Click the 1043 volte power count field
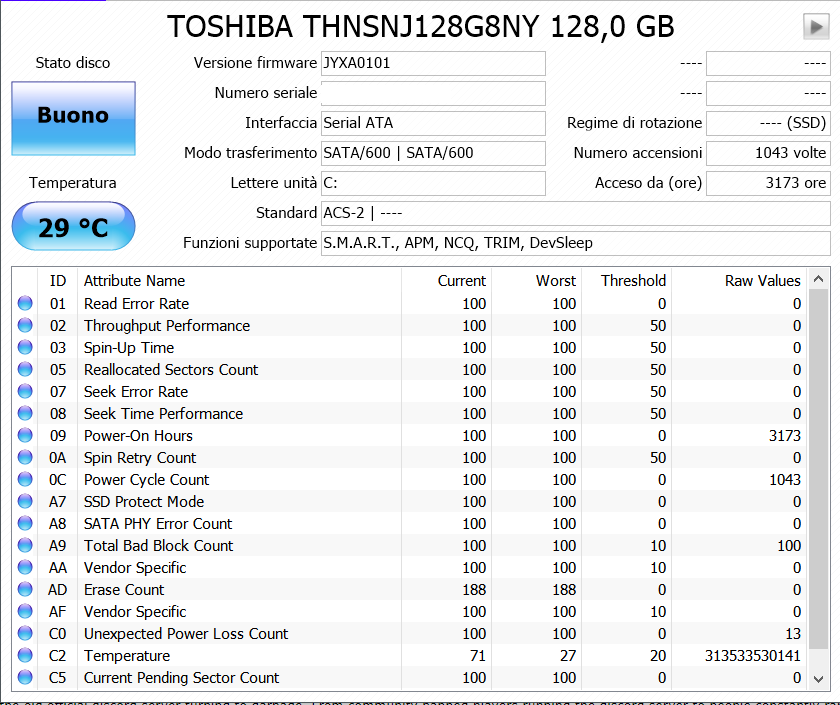This screenshot has height=705, width=840. (x=768, y=153)
